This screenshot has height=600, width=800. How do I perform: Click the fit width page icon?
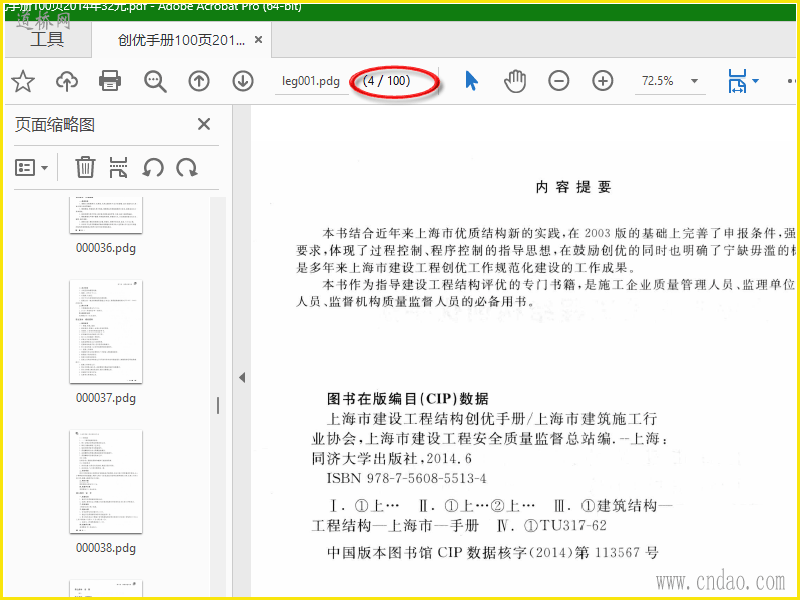pyautogui.click(x=737, y=81)
